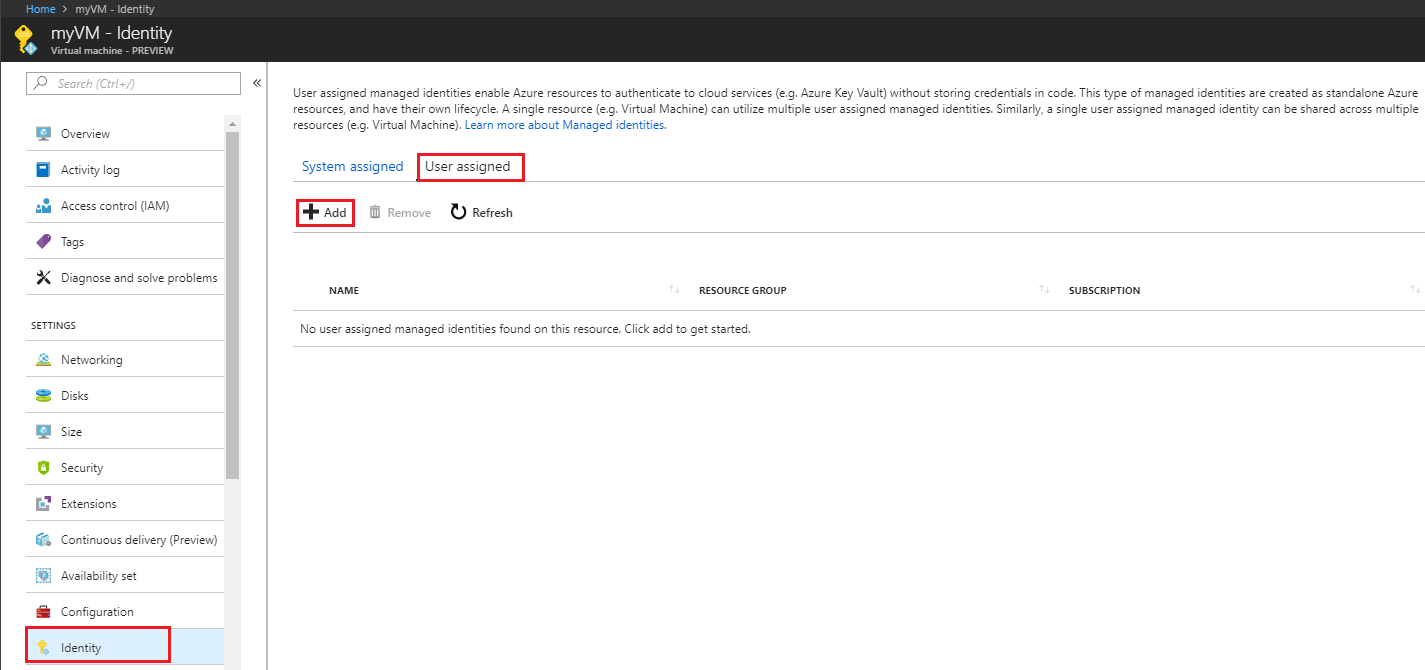Image resolution: width=1425 pixels, height=670 pixels.
Task: Sort by the RESOURCE GROUP column arrows
Action: coord(1044,290)
